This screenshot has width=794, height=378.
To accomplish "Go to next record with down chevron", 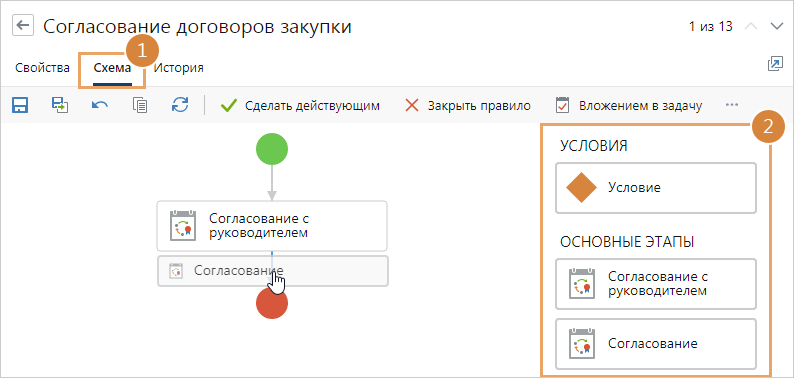I will pyautogui.click(x=776, y=26).
